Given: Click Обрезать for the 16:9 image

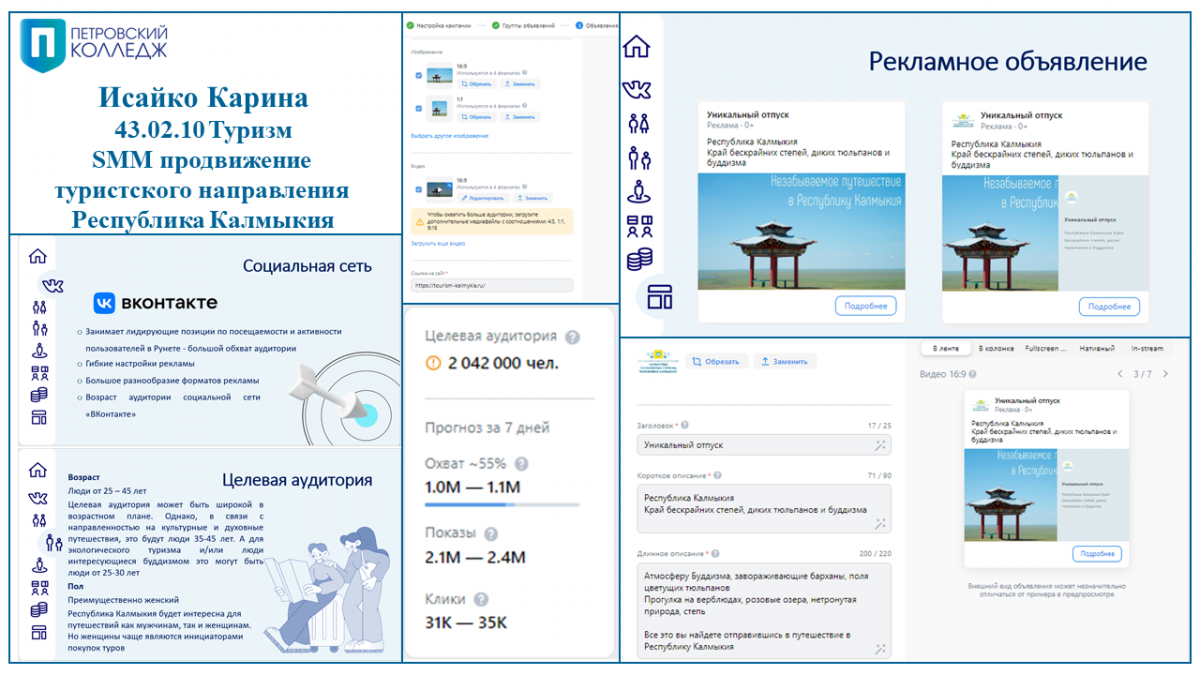Looking at the screenshot, I should (x=477, y=84).
